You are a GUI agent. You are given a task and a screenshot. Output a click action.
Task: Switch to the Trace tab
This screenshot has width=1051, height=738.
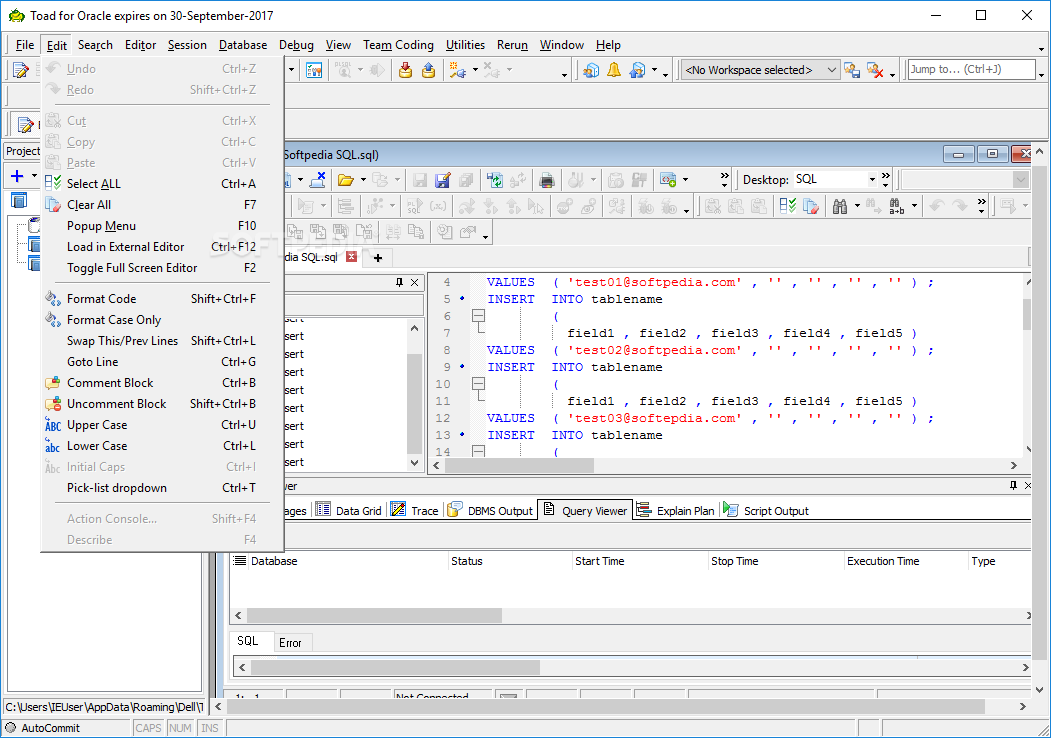414,511
